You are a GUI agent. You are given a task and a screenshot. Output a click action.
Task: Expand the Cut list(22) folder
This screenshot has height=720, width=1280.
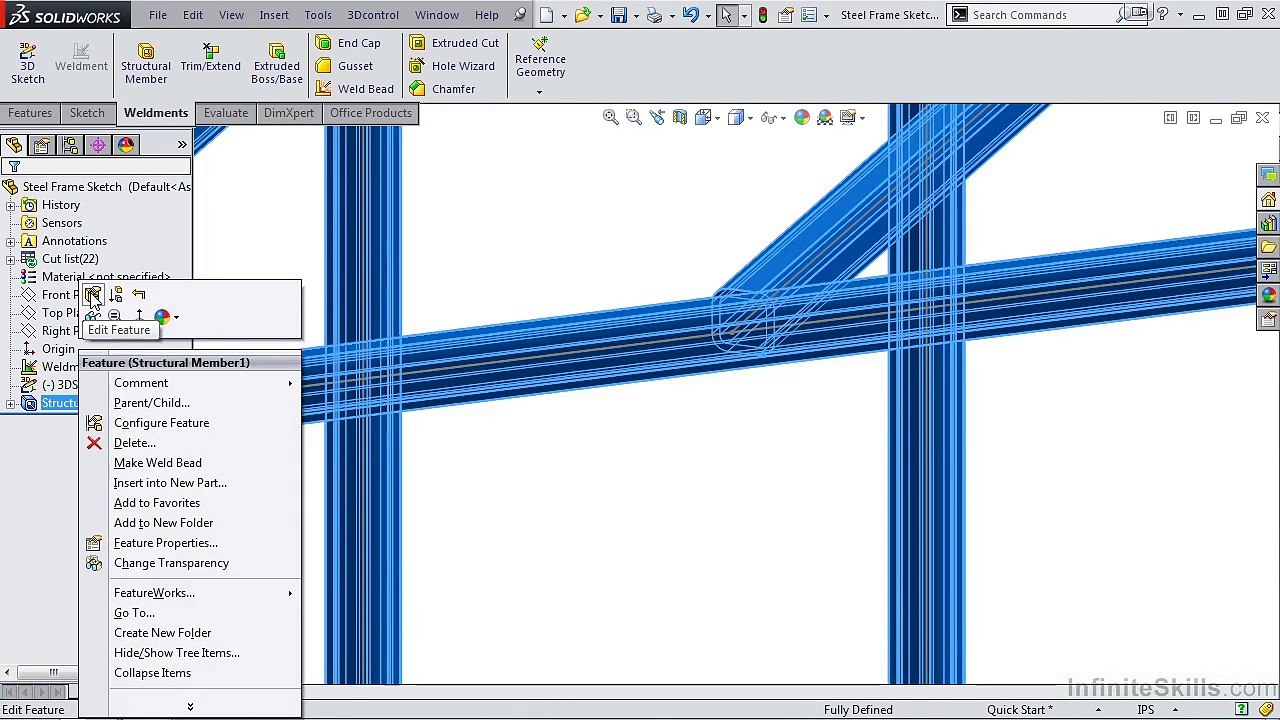(x=10, y=259)
